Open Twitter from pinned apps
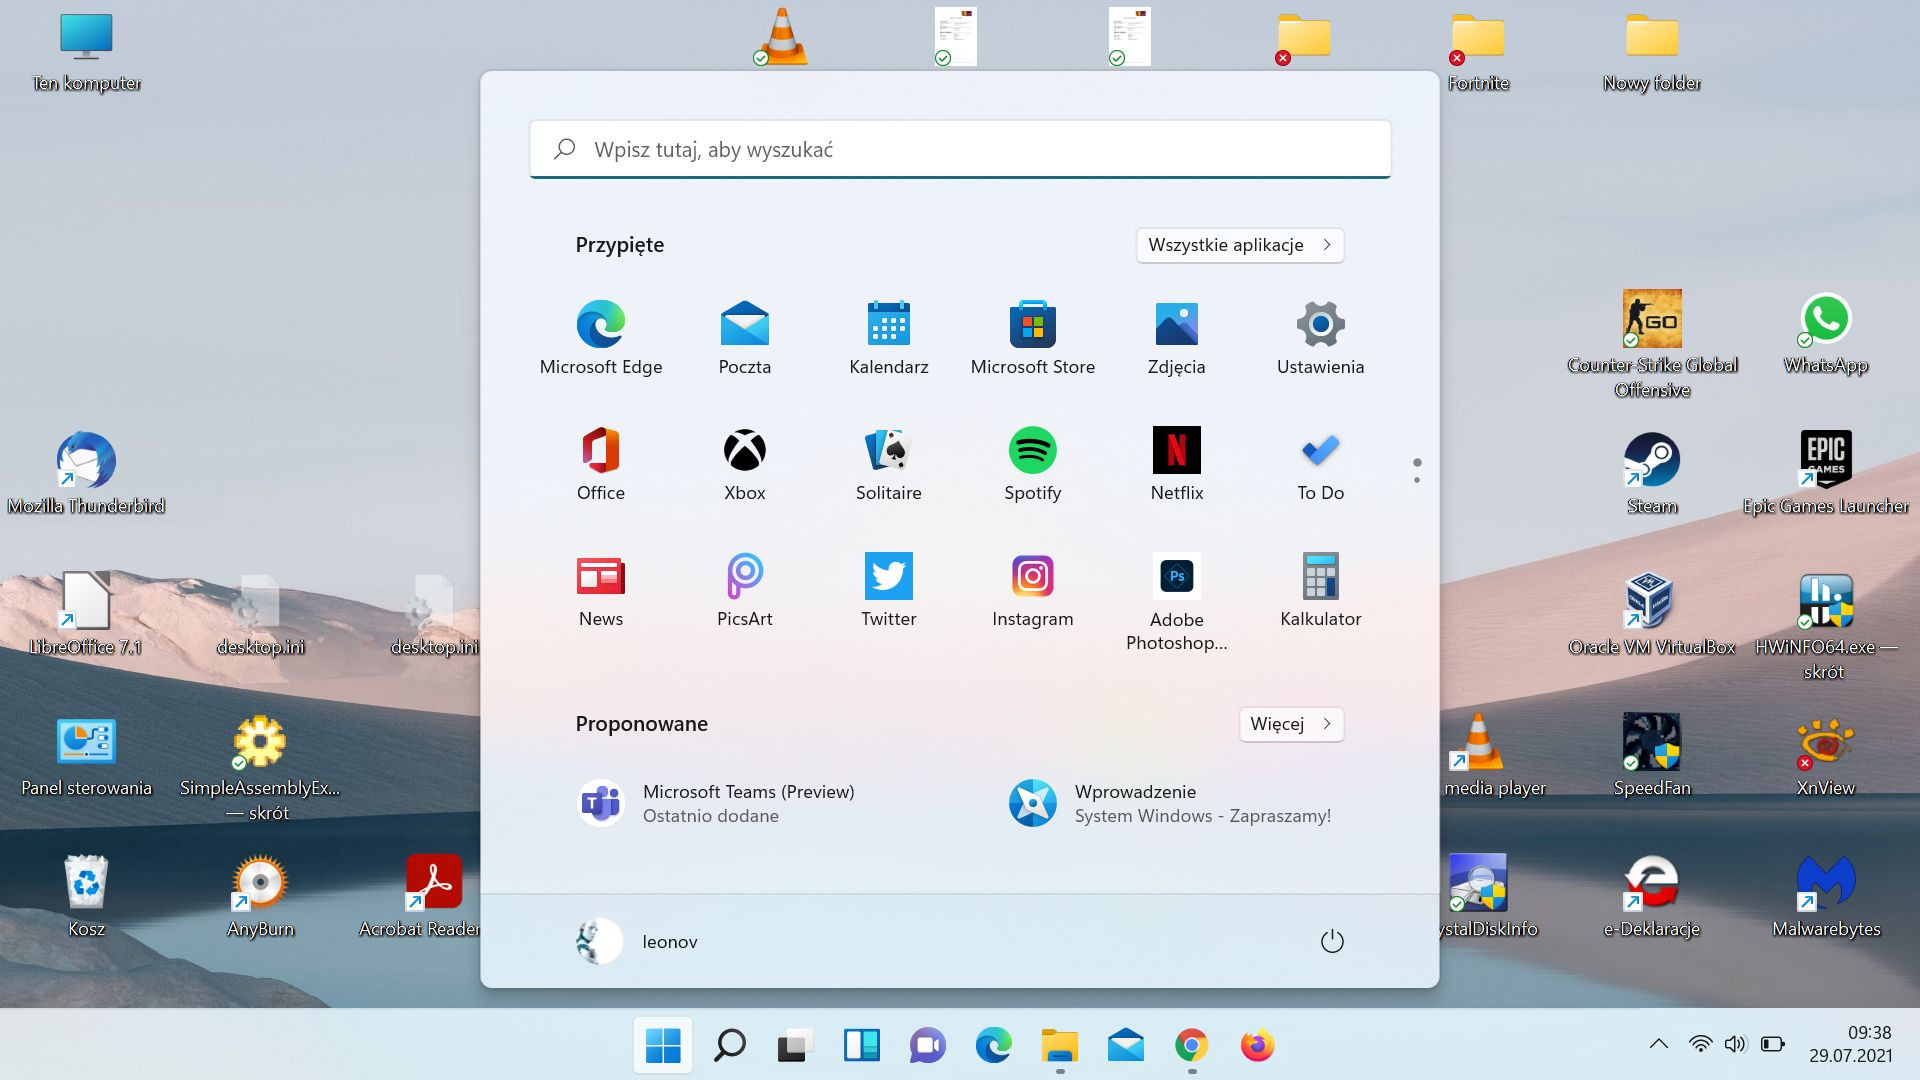This screenshot has height=1080, width=1920. coord(889,590)
